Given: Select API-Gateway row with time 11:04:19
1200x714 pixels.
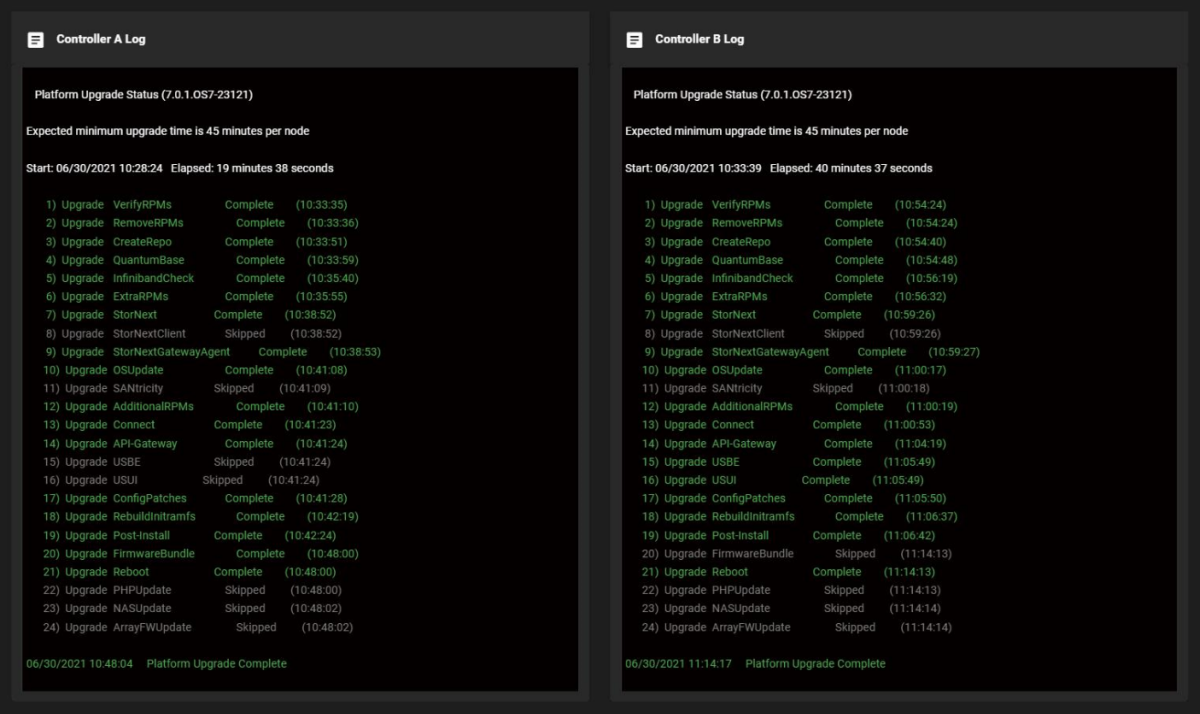Looking at the screenshot, I should (x=793, y=444).
